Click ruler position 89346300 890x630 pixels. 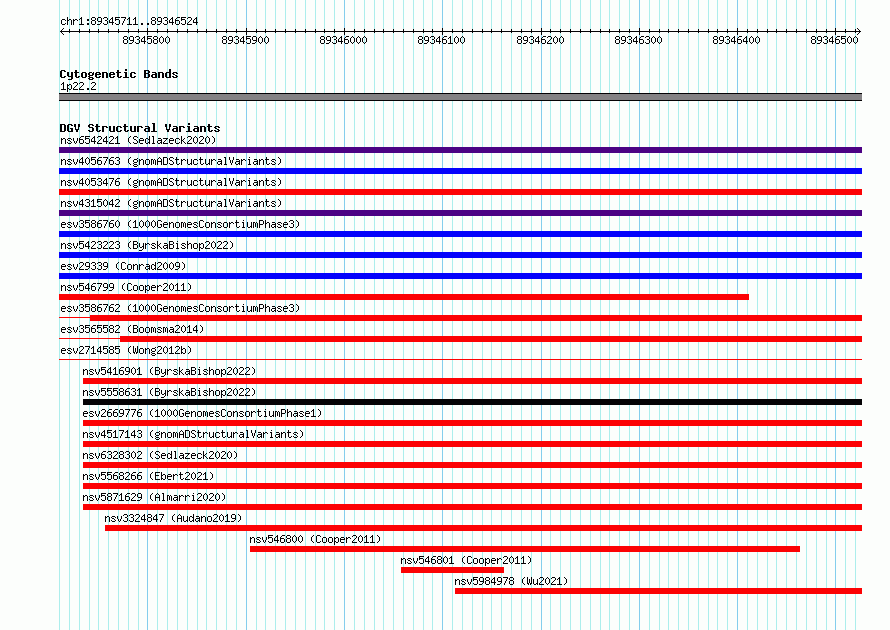point(639,40)
